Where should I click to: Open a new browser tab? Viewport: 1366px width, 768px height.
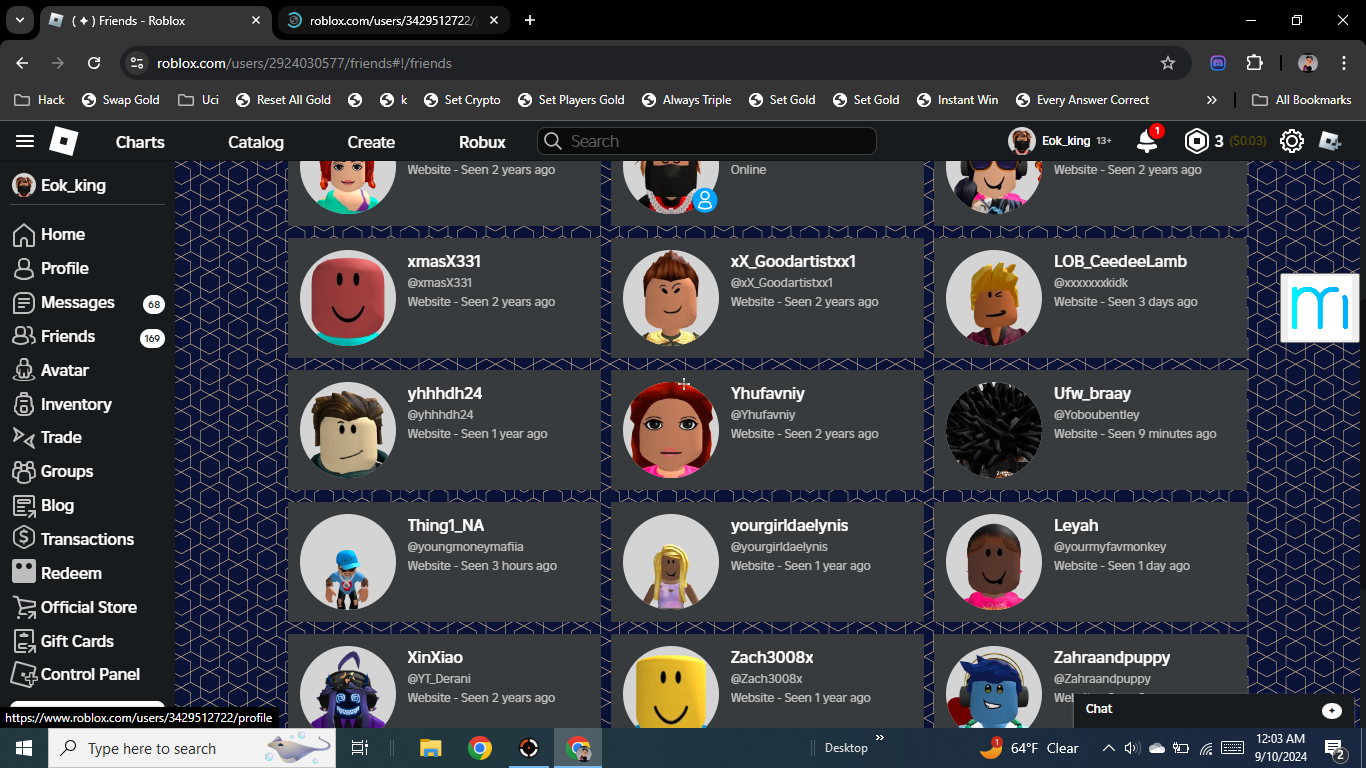pyautogui.click(x=530, y=20)
